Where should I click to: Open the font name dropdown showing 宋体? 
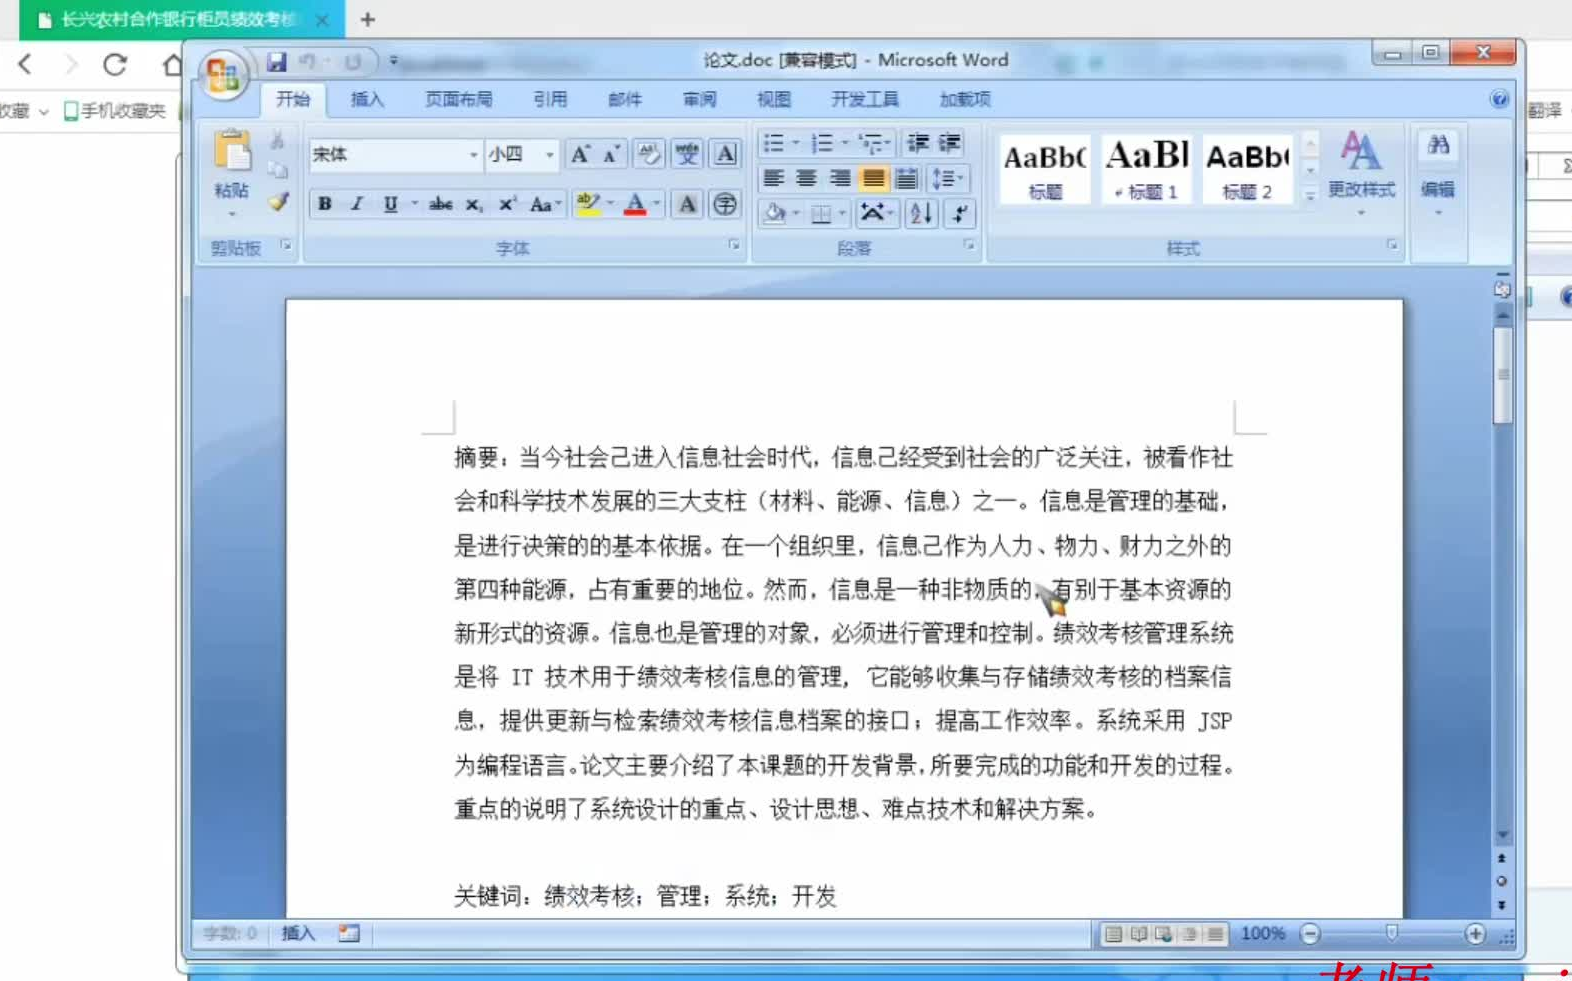[x=473, y=154]
